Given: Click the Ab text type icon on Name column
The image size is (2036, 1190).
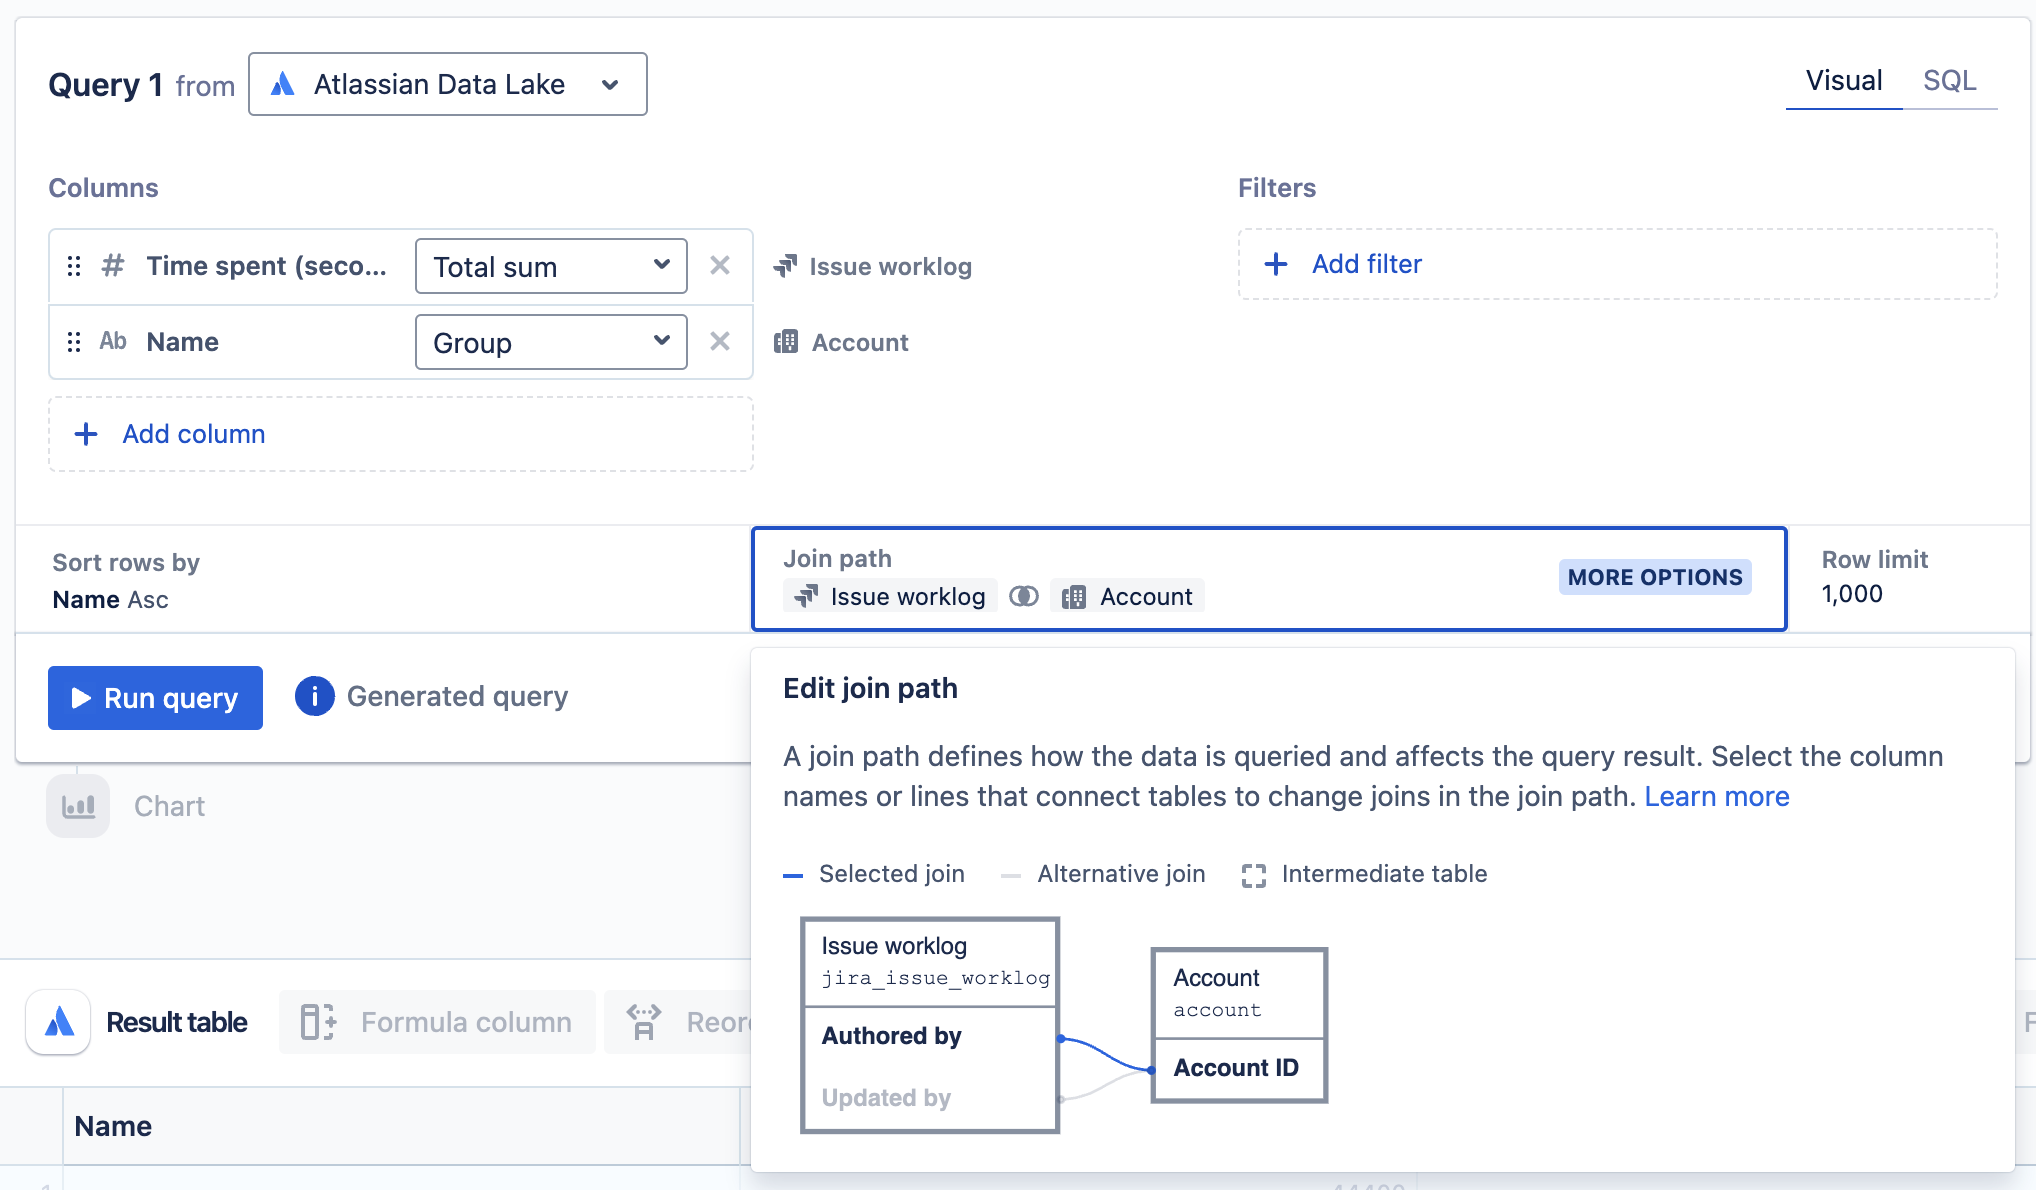Looking at the screenshot, I should coord(112,341).
